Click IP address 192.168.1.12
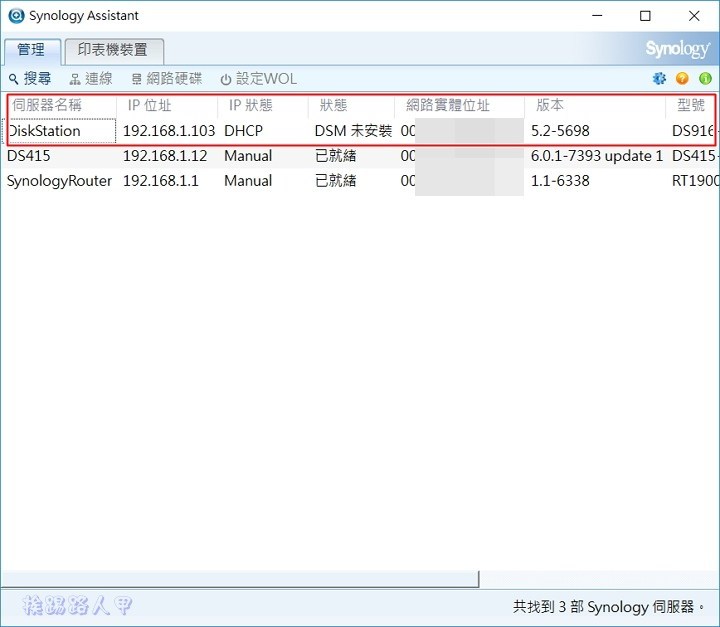Viewport: 720px width, 627px height. [x=165, y=156]
